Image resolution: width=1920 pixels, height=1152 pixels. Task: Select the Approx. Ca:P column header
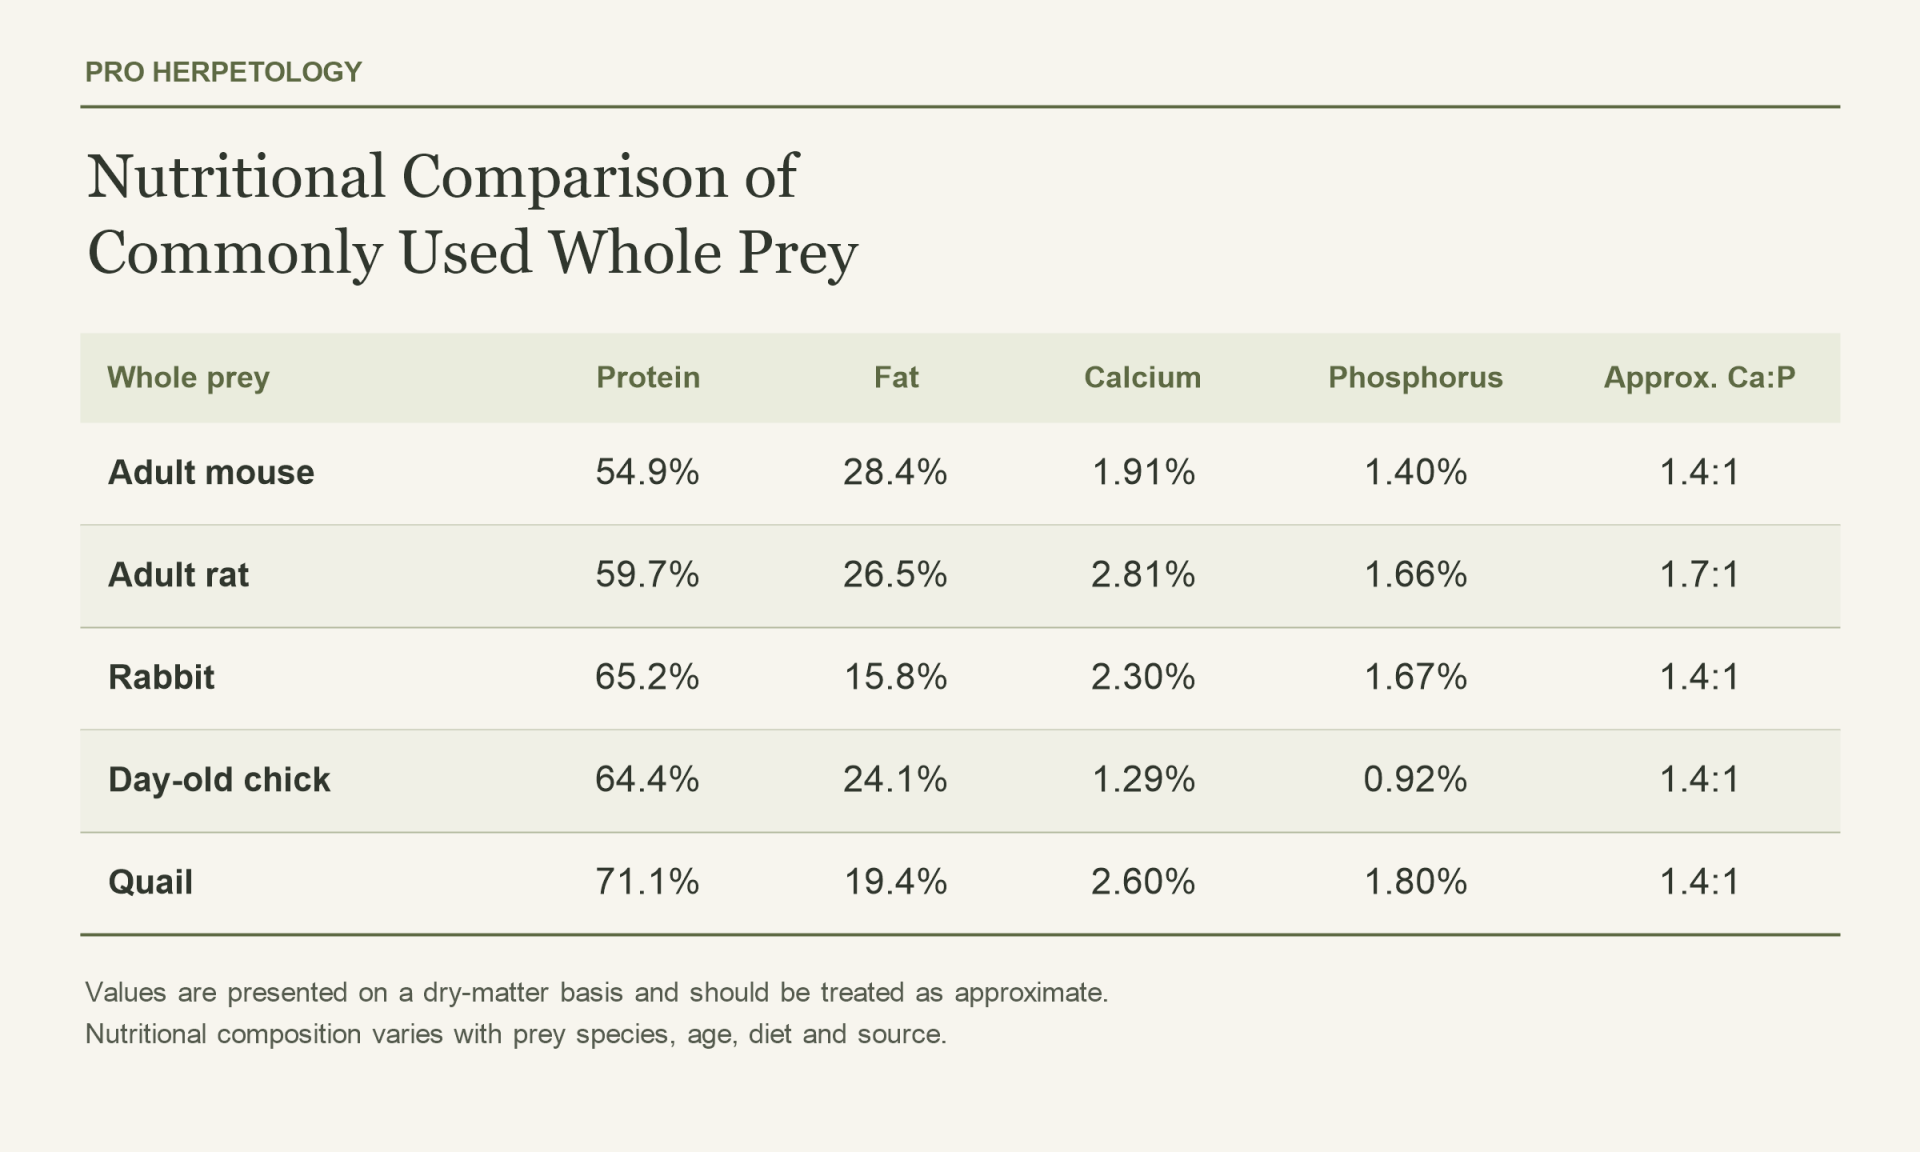(1699, 377)
